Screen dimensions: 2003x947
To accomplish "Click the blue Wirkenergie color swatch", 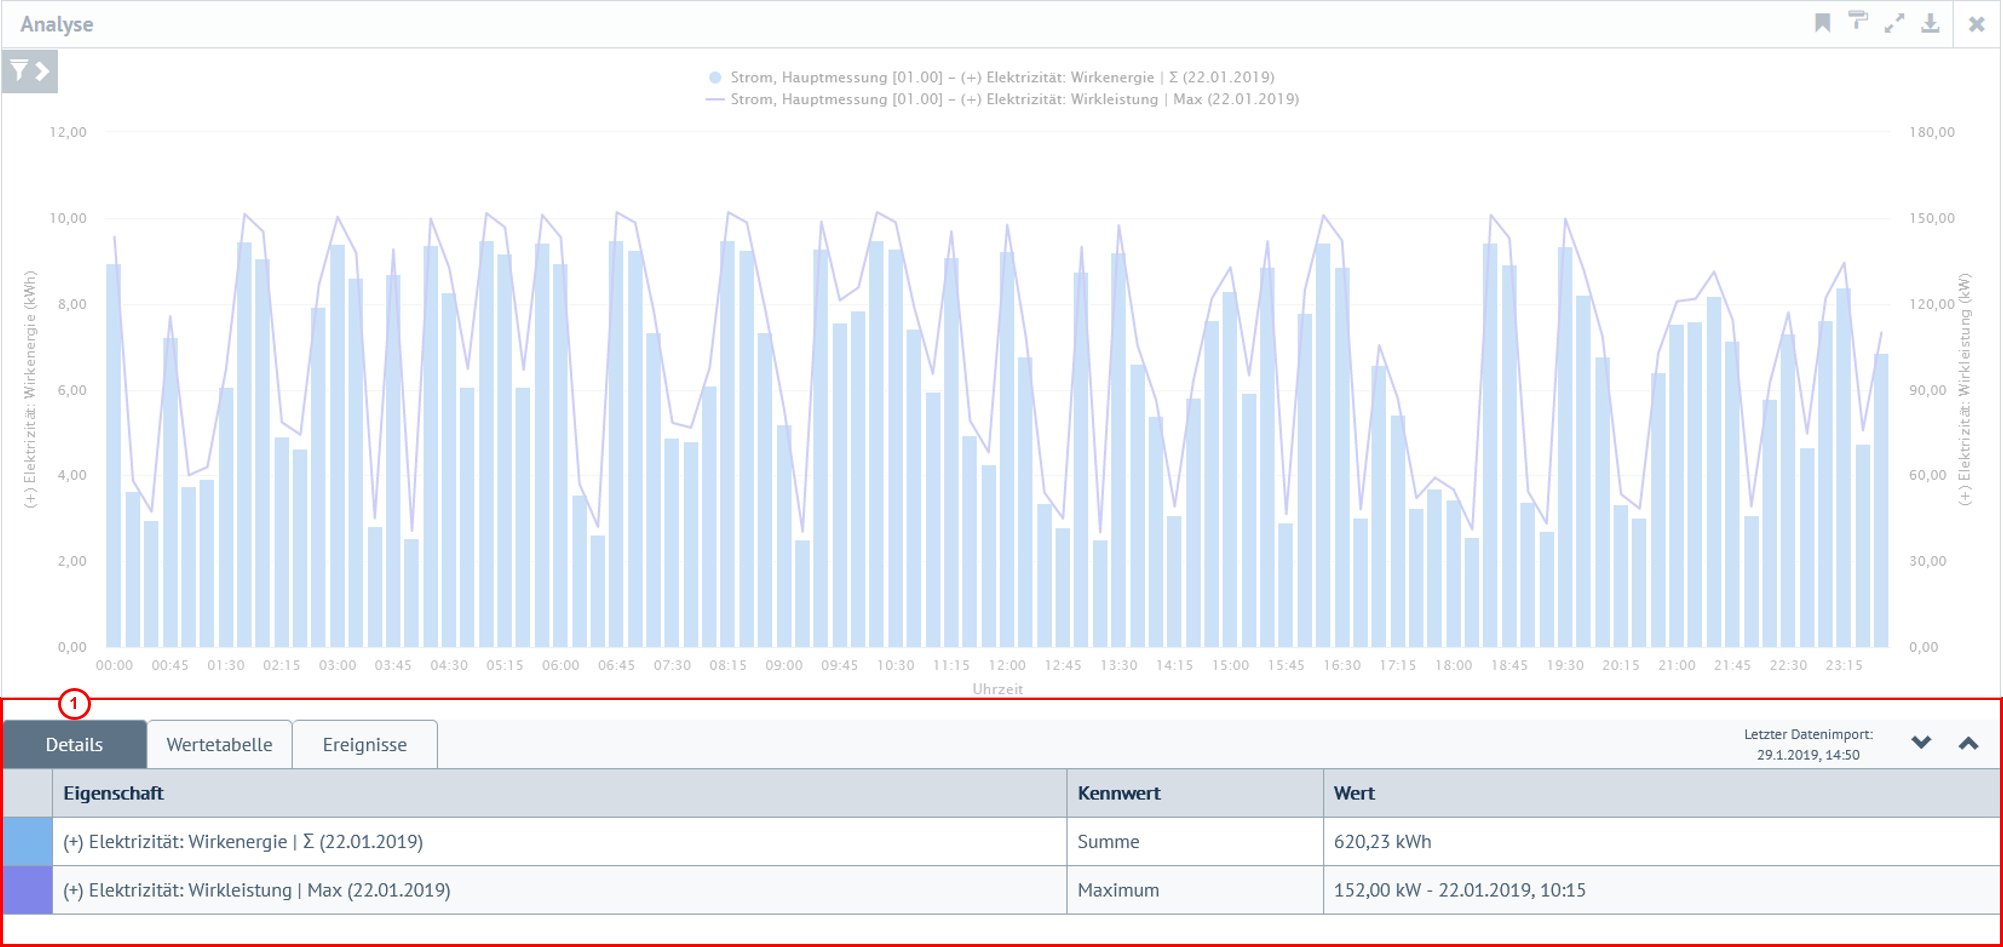I will pyautogui.click(x=27, y=842).
